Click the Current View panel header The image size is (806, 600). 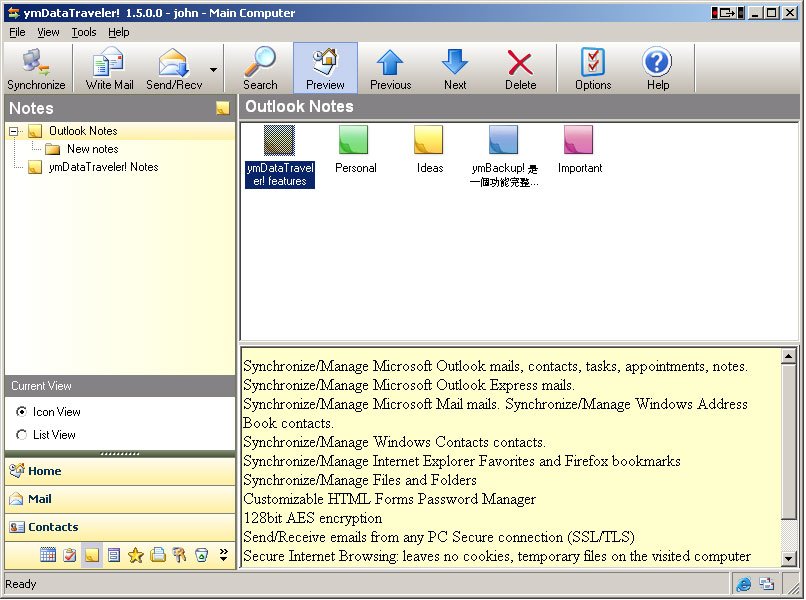(x=120, y=386)
